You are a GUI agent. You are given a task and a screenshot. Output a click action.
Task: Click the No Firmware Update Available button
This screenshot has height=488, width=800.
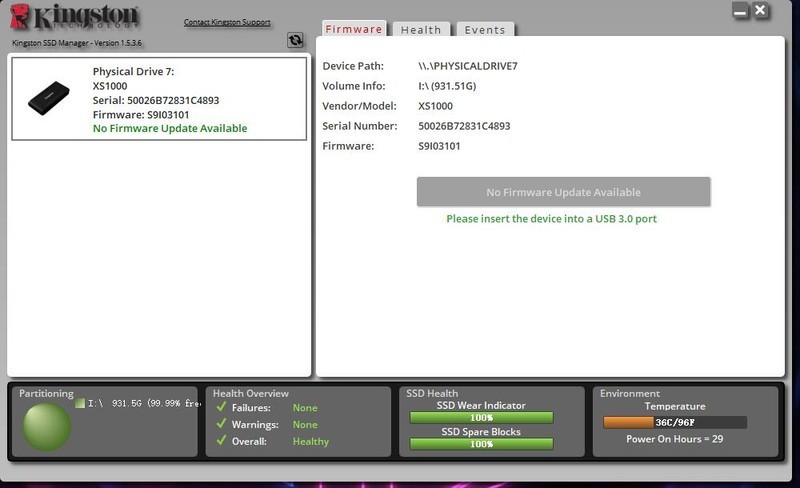pyautogui.click(x=563, y=192)
